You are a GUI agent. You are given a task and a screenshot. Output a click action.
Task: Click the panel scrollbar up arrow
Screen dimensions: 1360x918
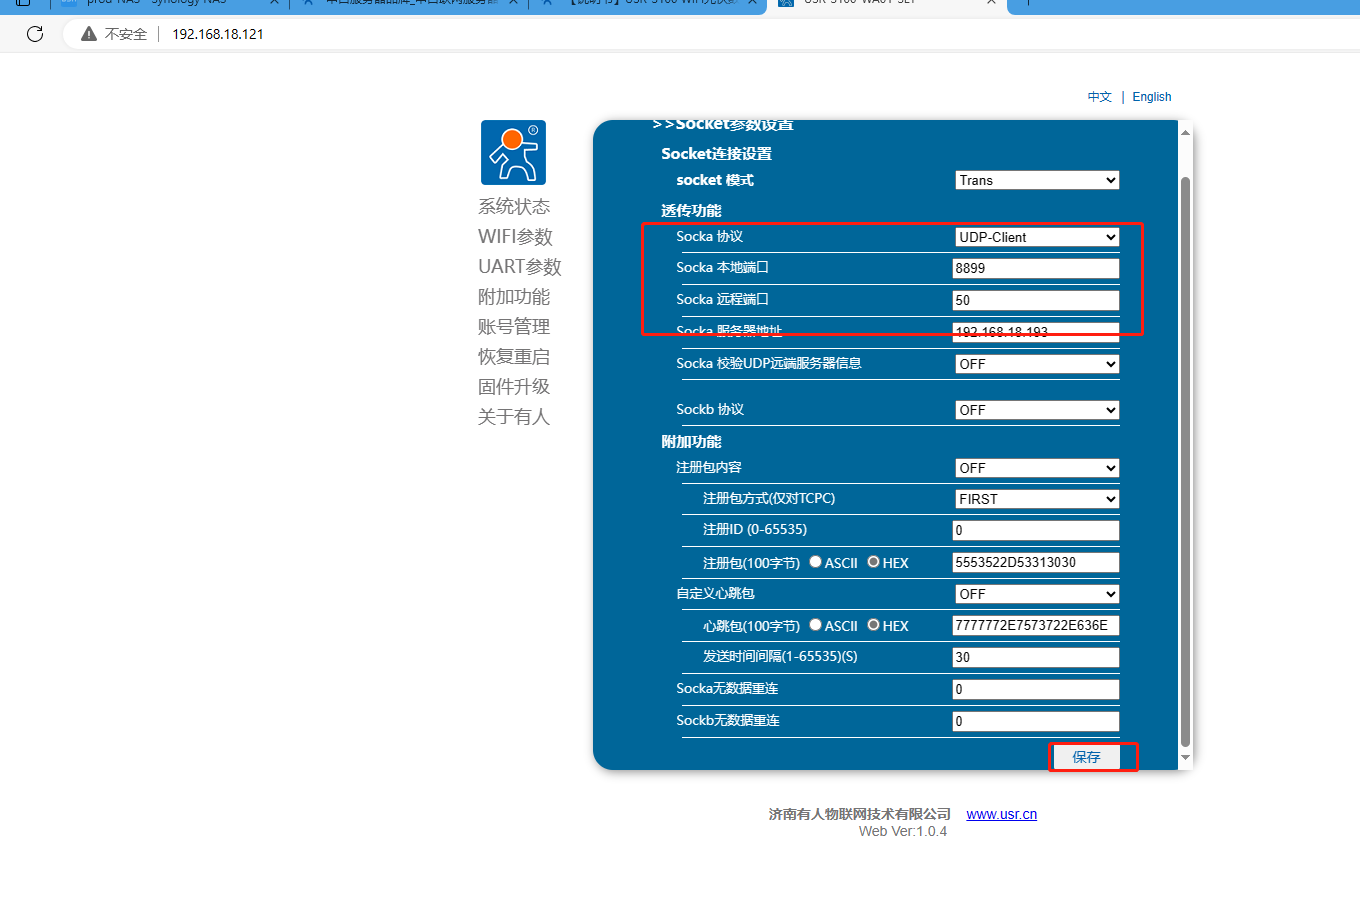tap(1185, 132)
